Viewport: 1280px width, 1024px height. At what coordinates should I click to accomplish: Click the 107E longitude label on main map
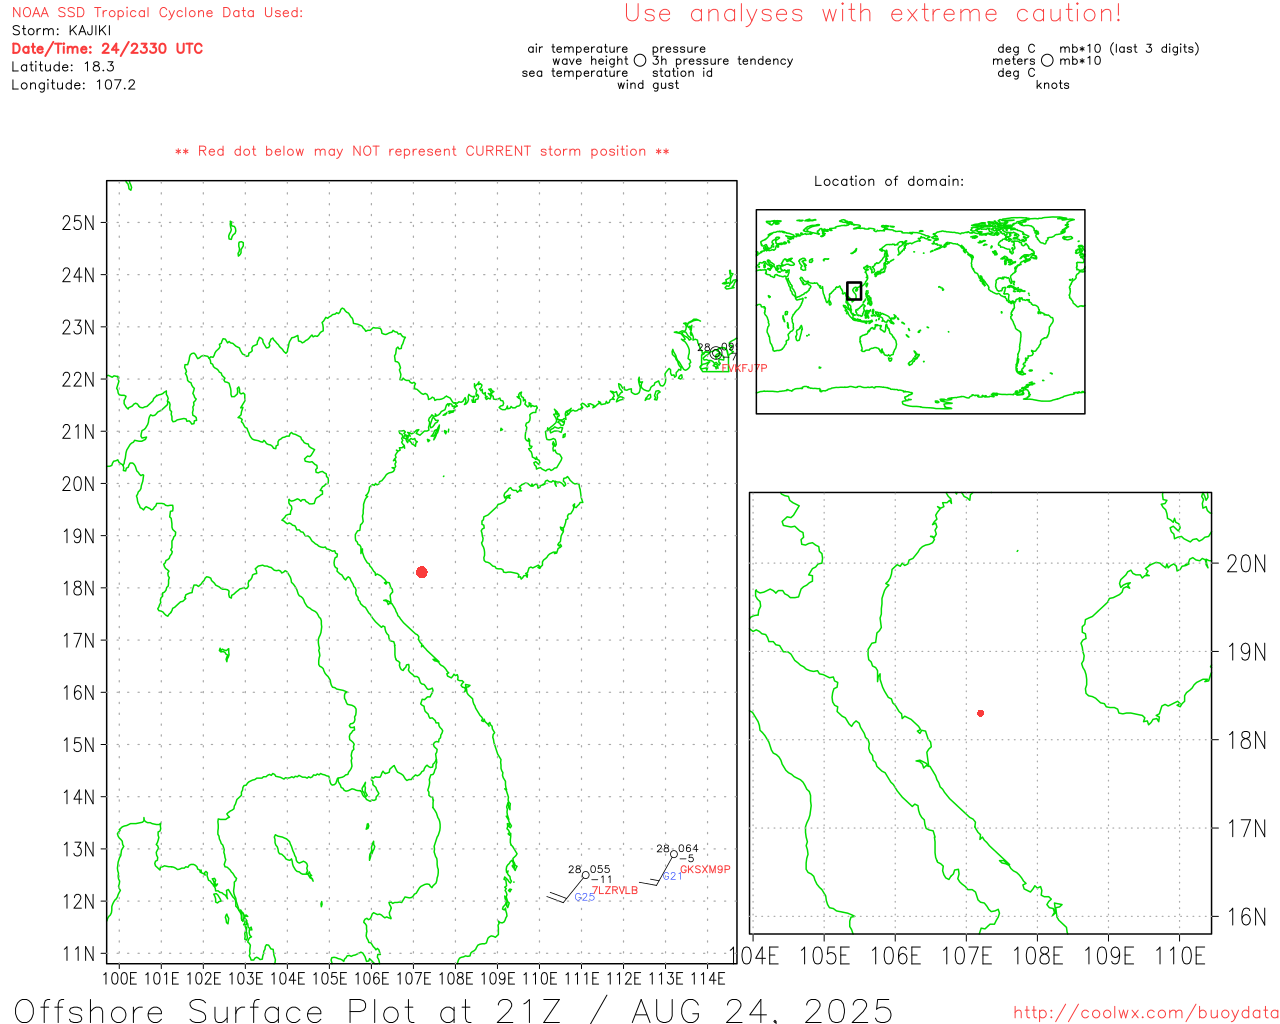[414, 978]
